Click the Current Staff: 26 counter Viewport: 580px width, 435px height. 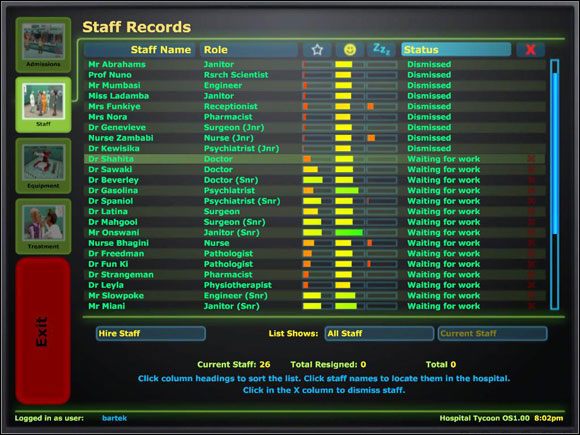[233, 365]
